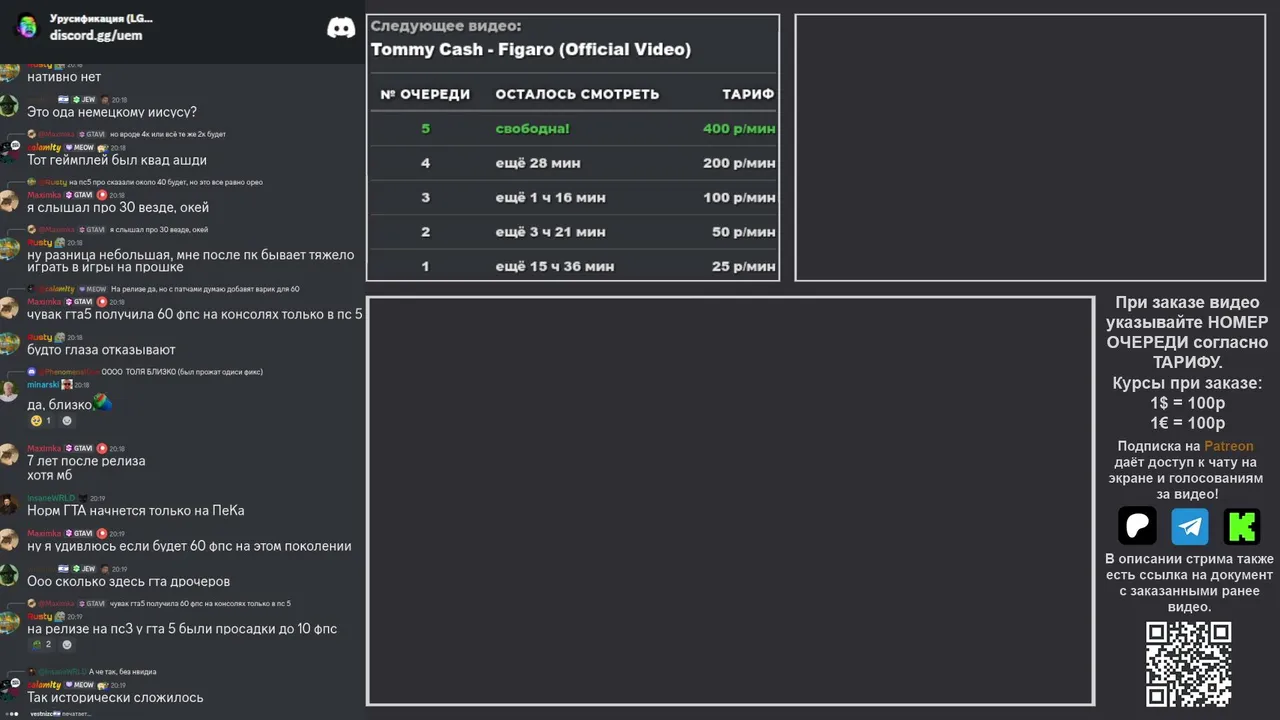
Task: Open the green Kick icon
Action: [x=1242, y=525]
